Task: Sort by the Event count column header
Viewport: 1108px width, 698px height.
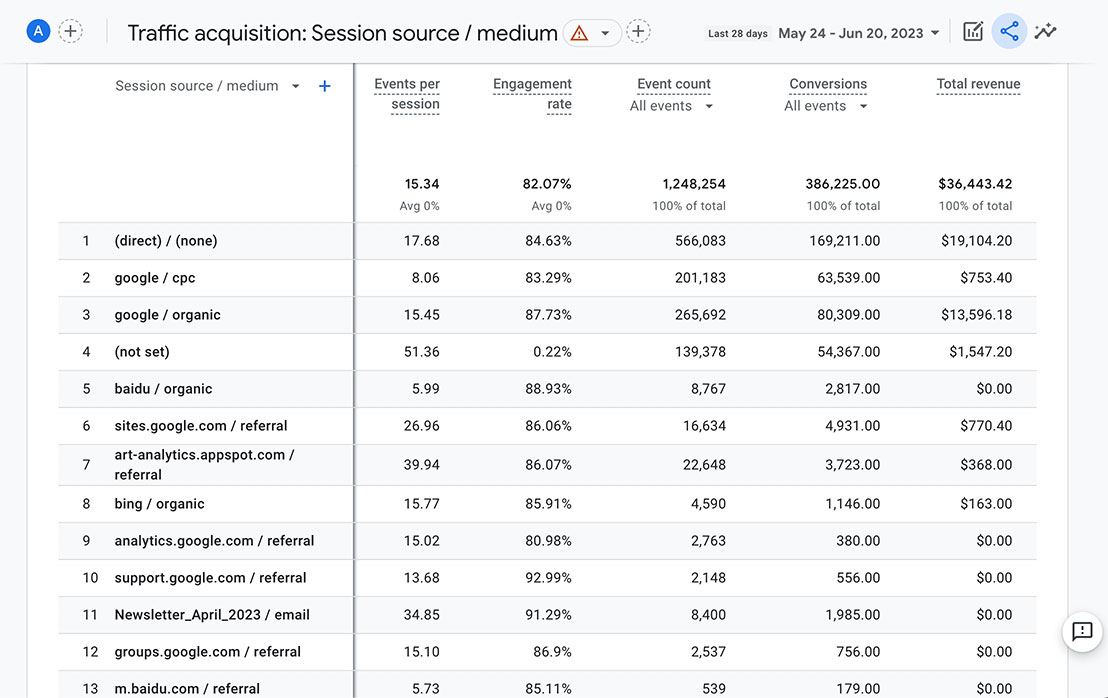Action: pyautogui.click(x=673, y=84)
